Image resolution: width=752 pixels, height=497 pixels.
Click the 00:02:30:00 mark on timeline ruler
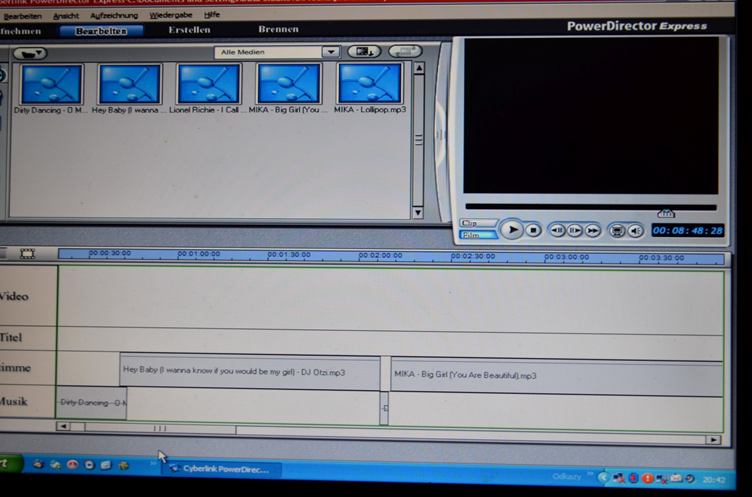click(472, 256)
